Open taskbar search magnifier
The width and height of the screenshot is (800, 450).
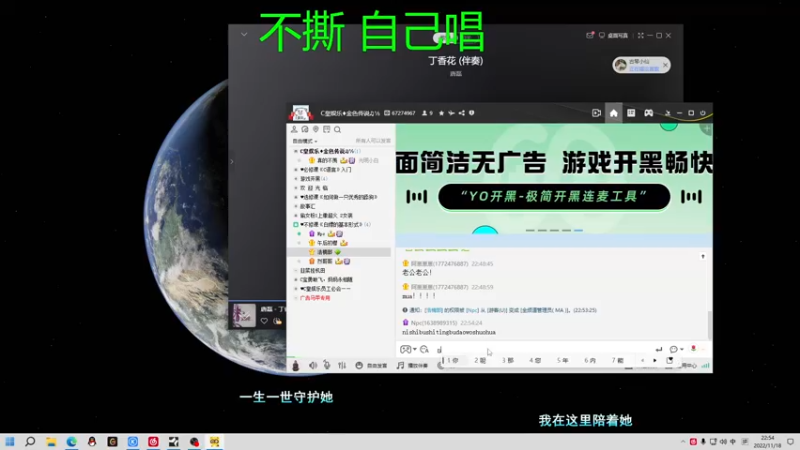[x=30, y=442]
